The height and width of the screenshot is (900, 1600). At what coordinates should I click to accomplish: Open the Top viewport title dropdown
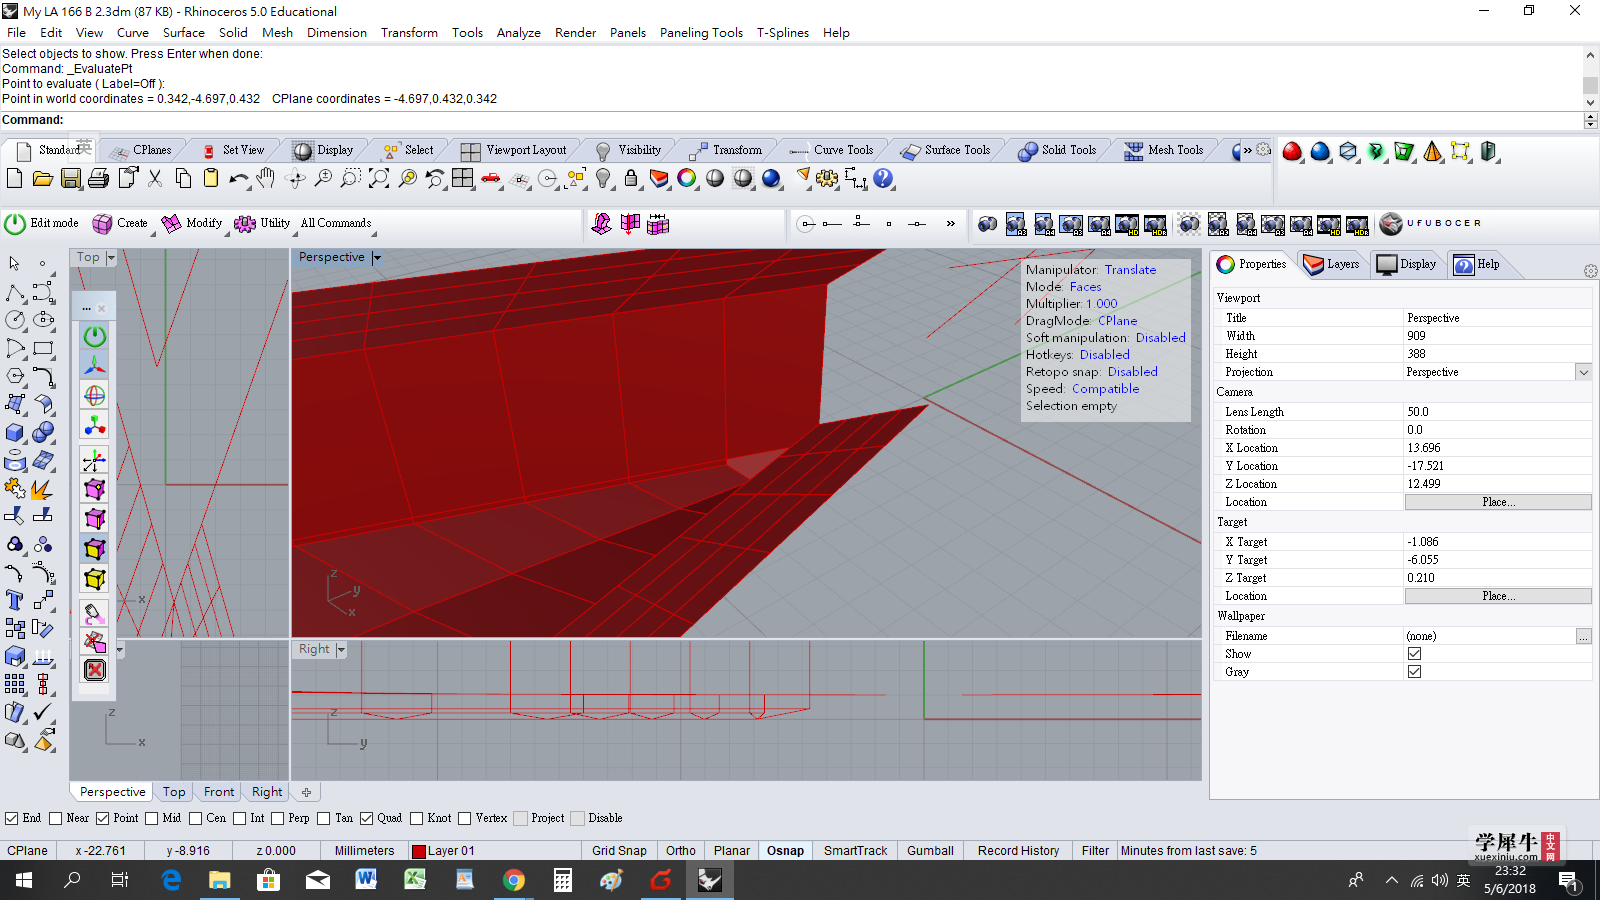[x=111, y=258]
